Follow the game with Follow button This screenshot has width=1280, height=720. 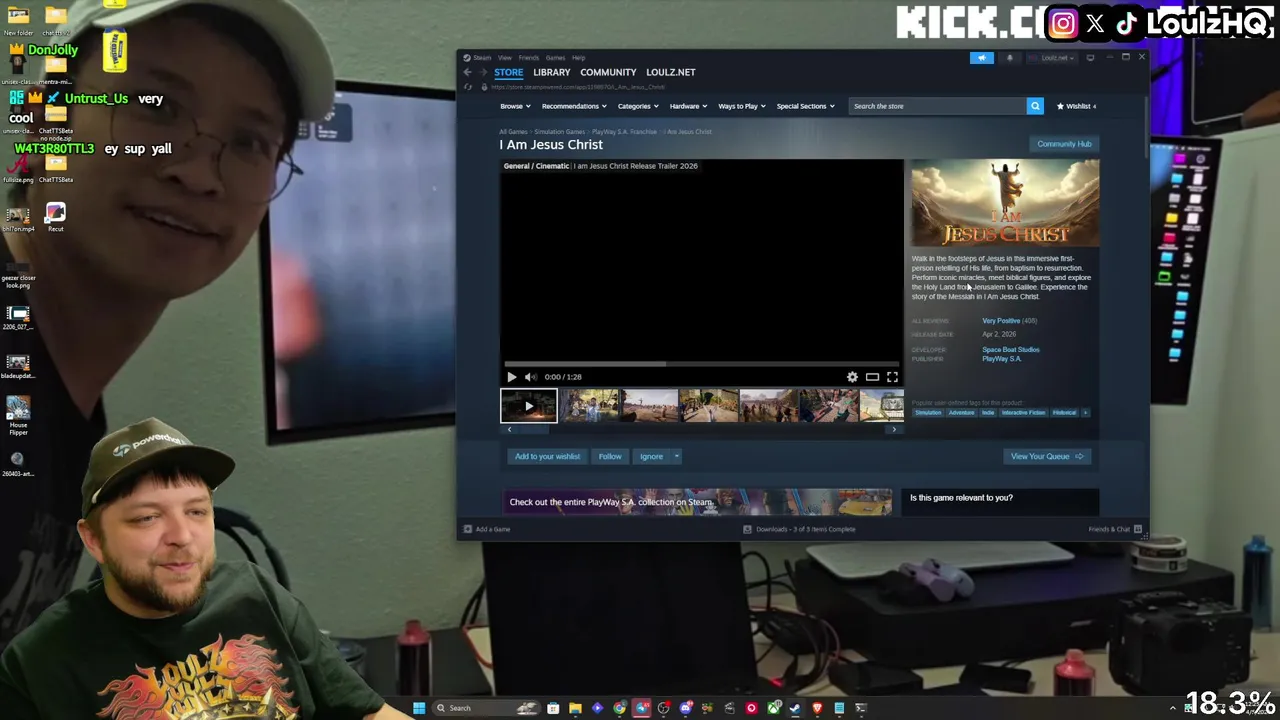tap(610, 456)
